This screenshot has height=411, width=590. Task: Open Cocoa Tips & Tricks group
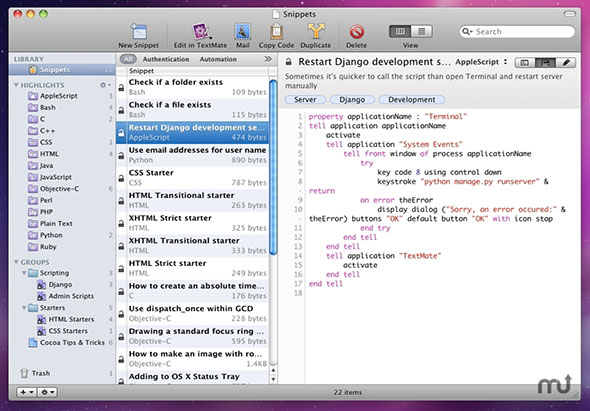tap(62, 342)
